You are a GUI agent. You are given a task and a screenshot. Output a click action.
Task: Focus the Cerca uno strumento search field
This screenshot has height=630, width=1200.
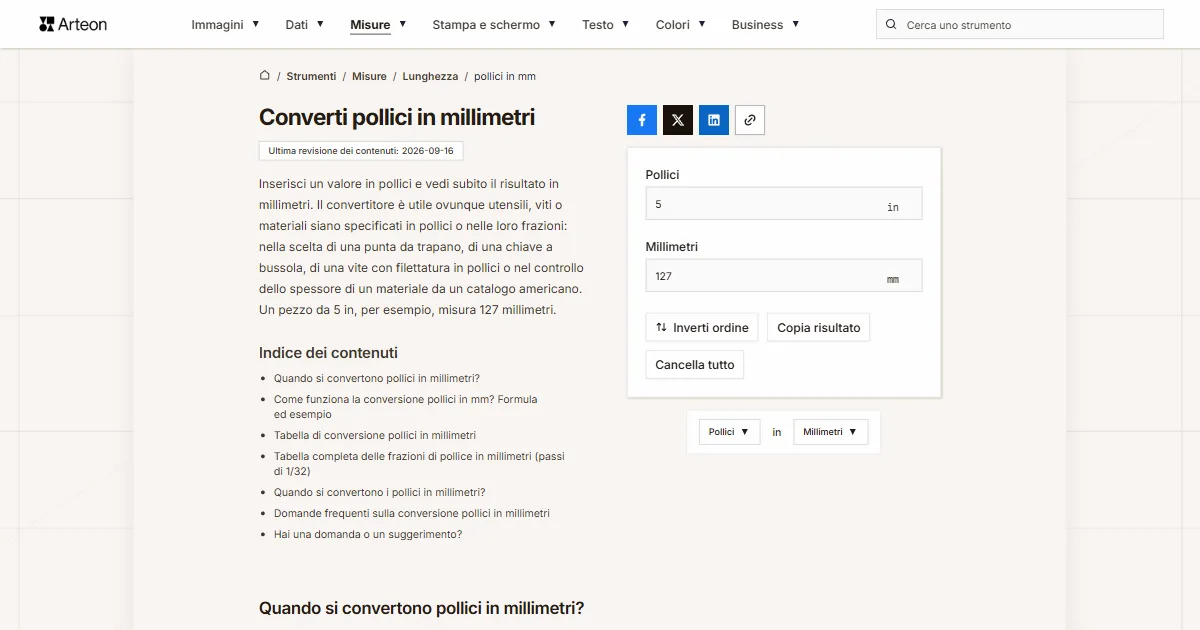[x=1020, y=25]
